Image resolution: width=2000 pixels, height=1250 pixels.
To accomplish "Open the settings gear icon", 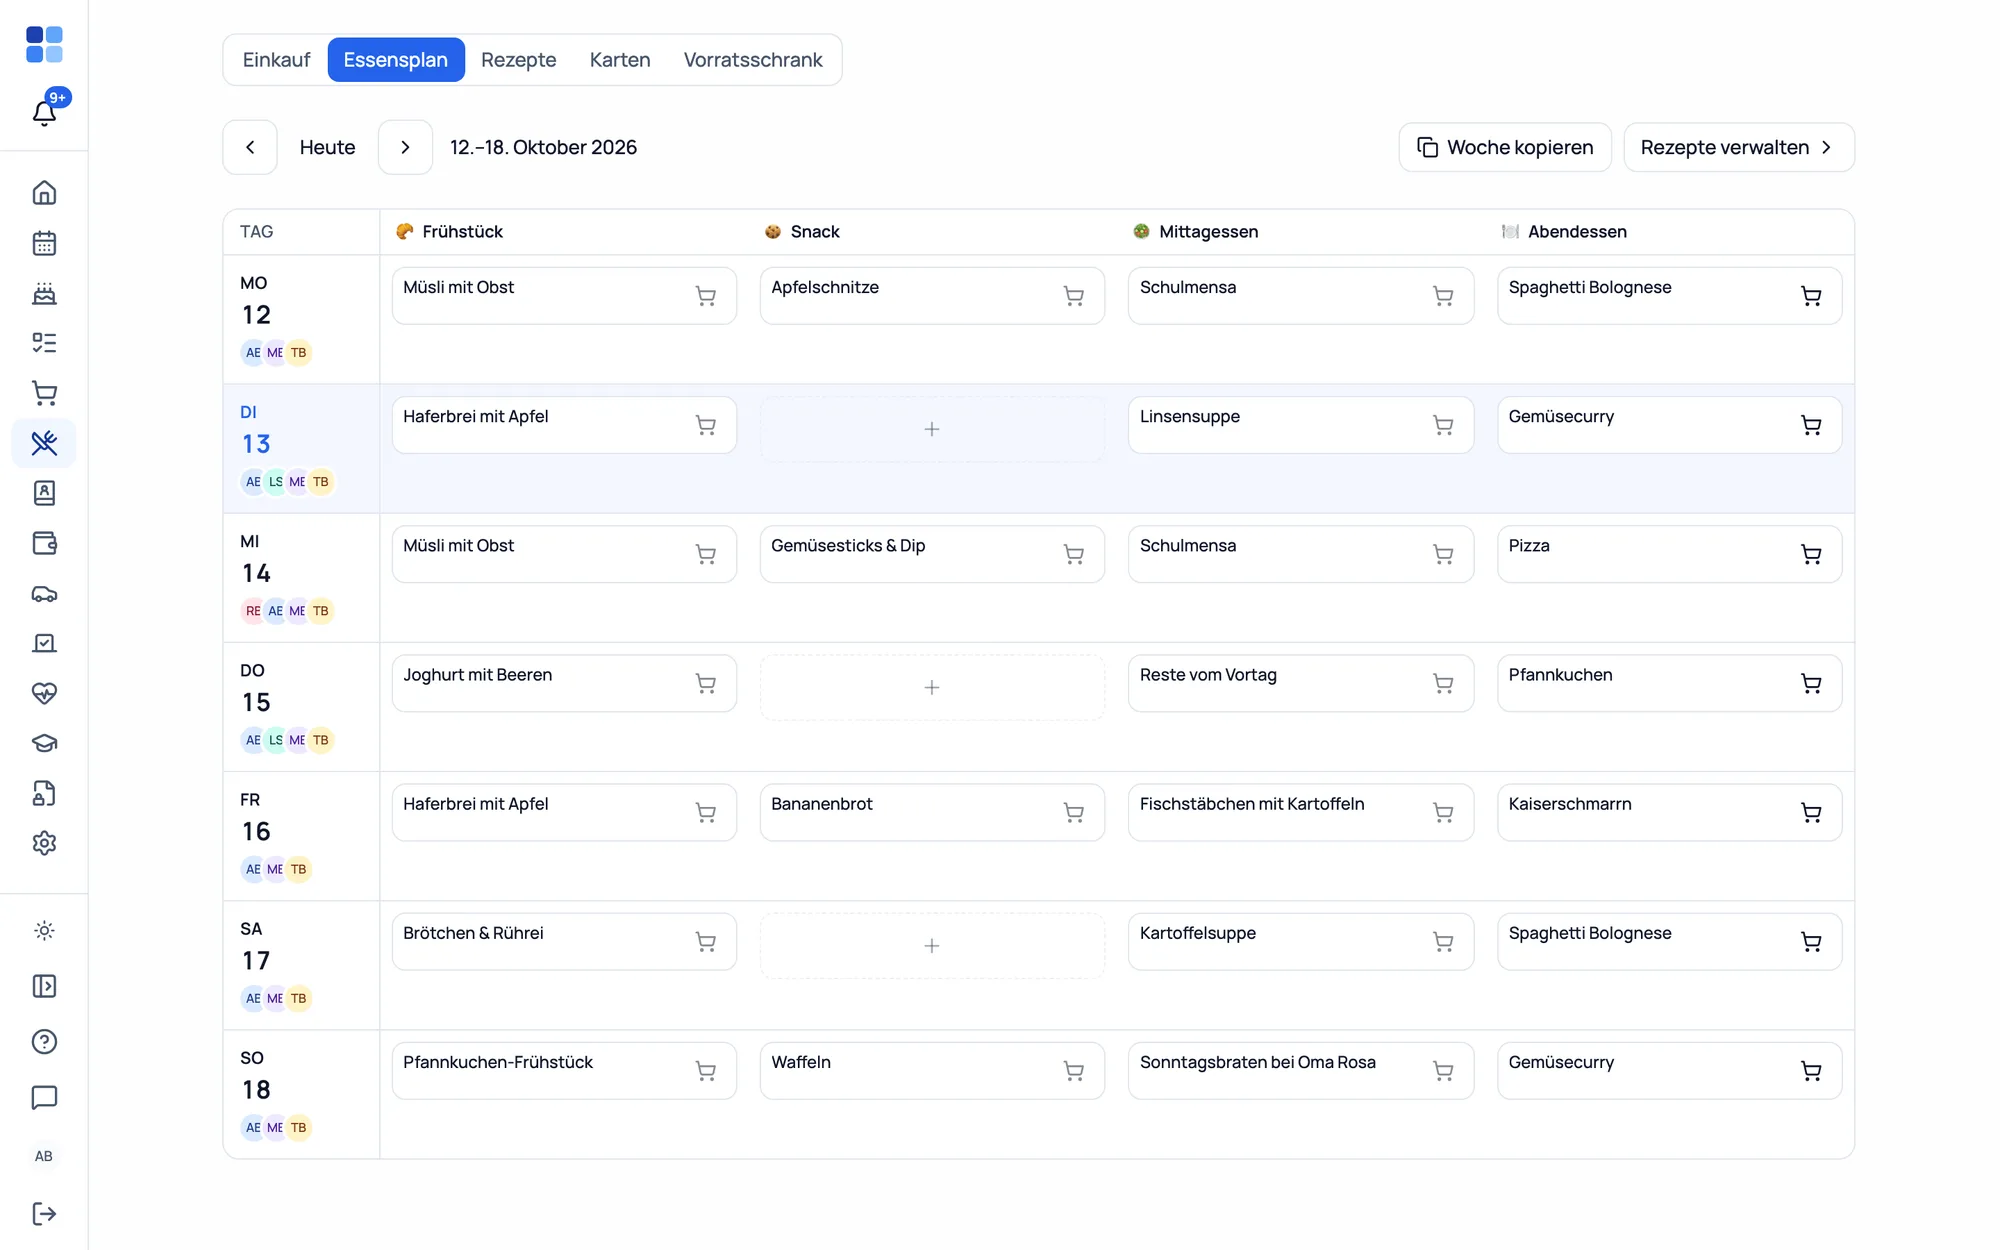I will tap(44, 843).
